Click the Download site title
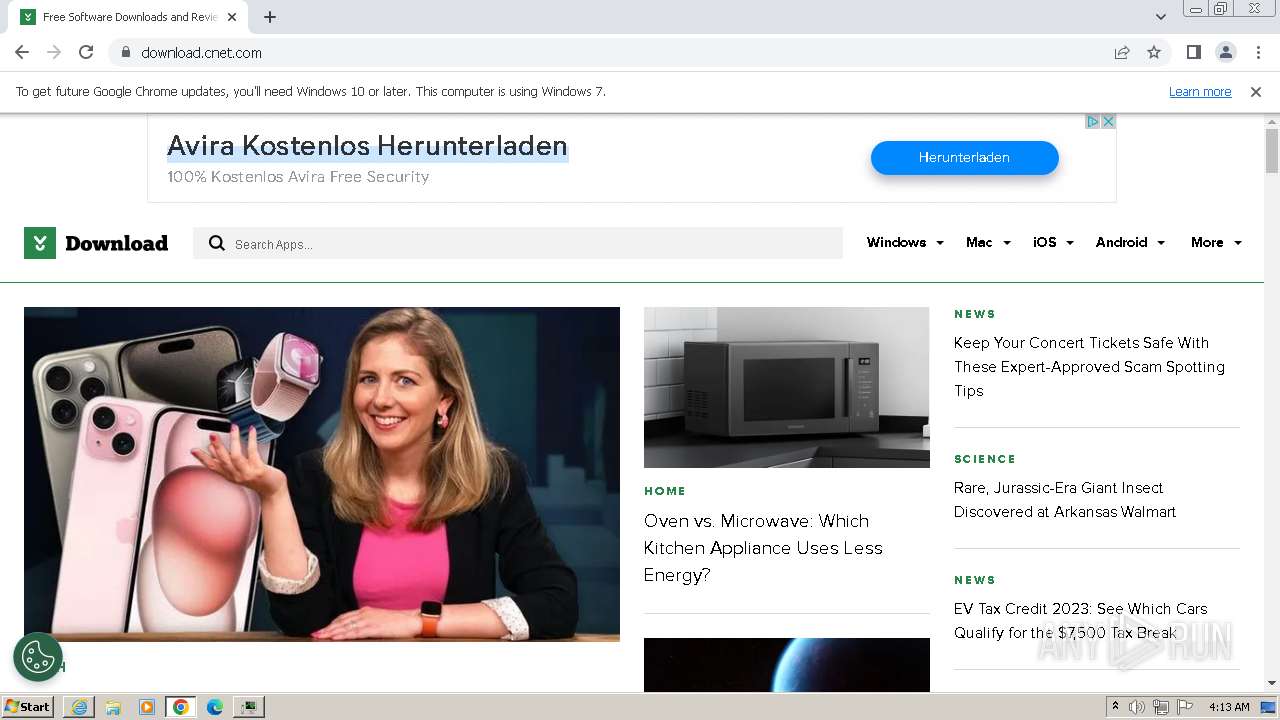This screenshot has width=1280, height=720. (x=116, y=243)
